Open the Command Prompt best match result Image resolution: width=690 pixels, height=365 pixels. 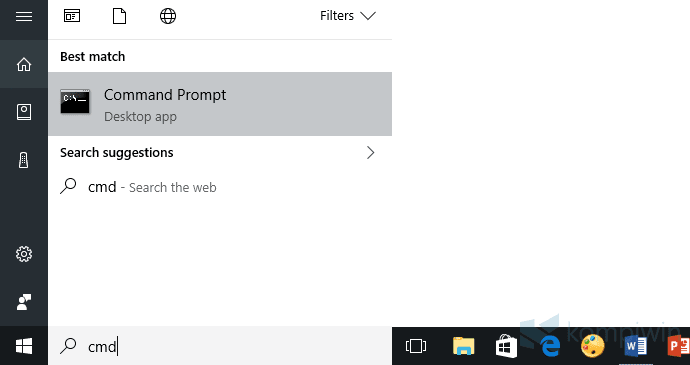(220, 104)
